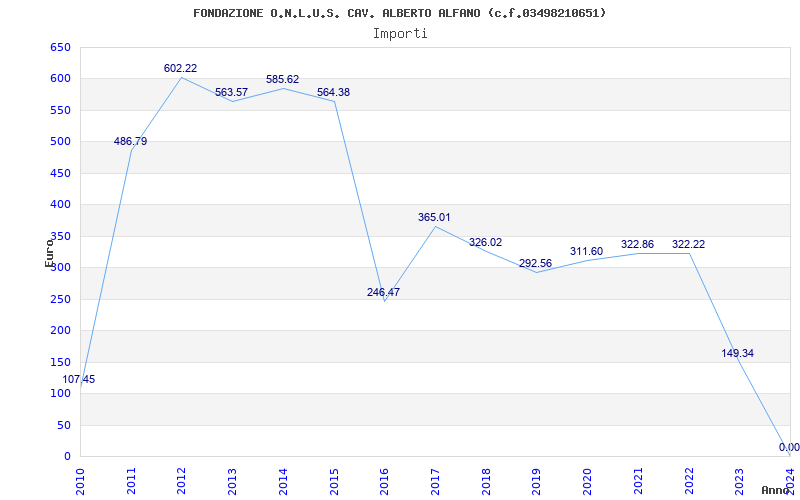
Task: Click the 300 y-axis tick label
Action: [60, 267]
